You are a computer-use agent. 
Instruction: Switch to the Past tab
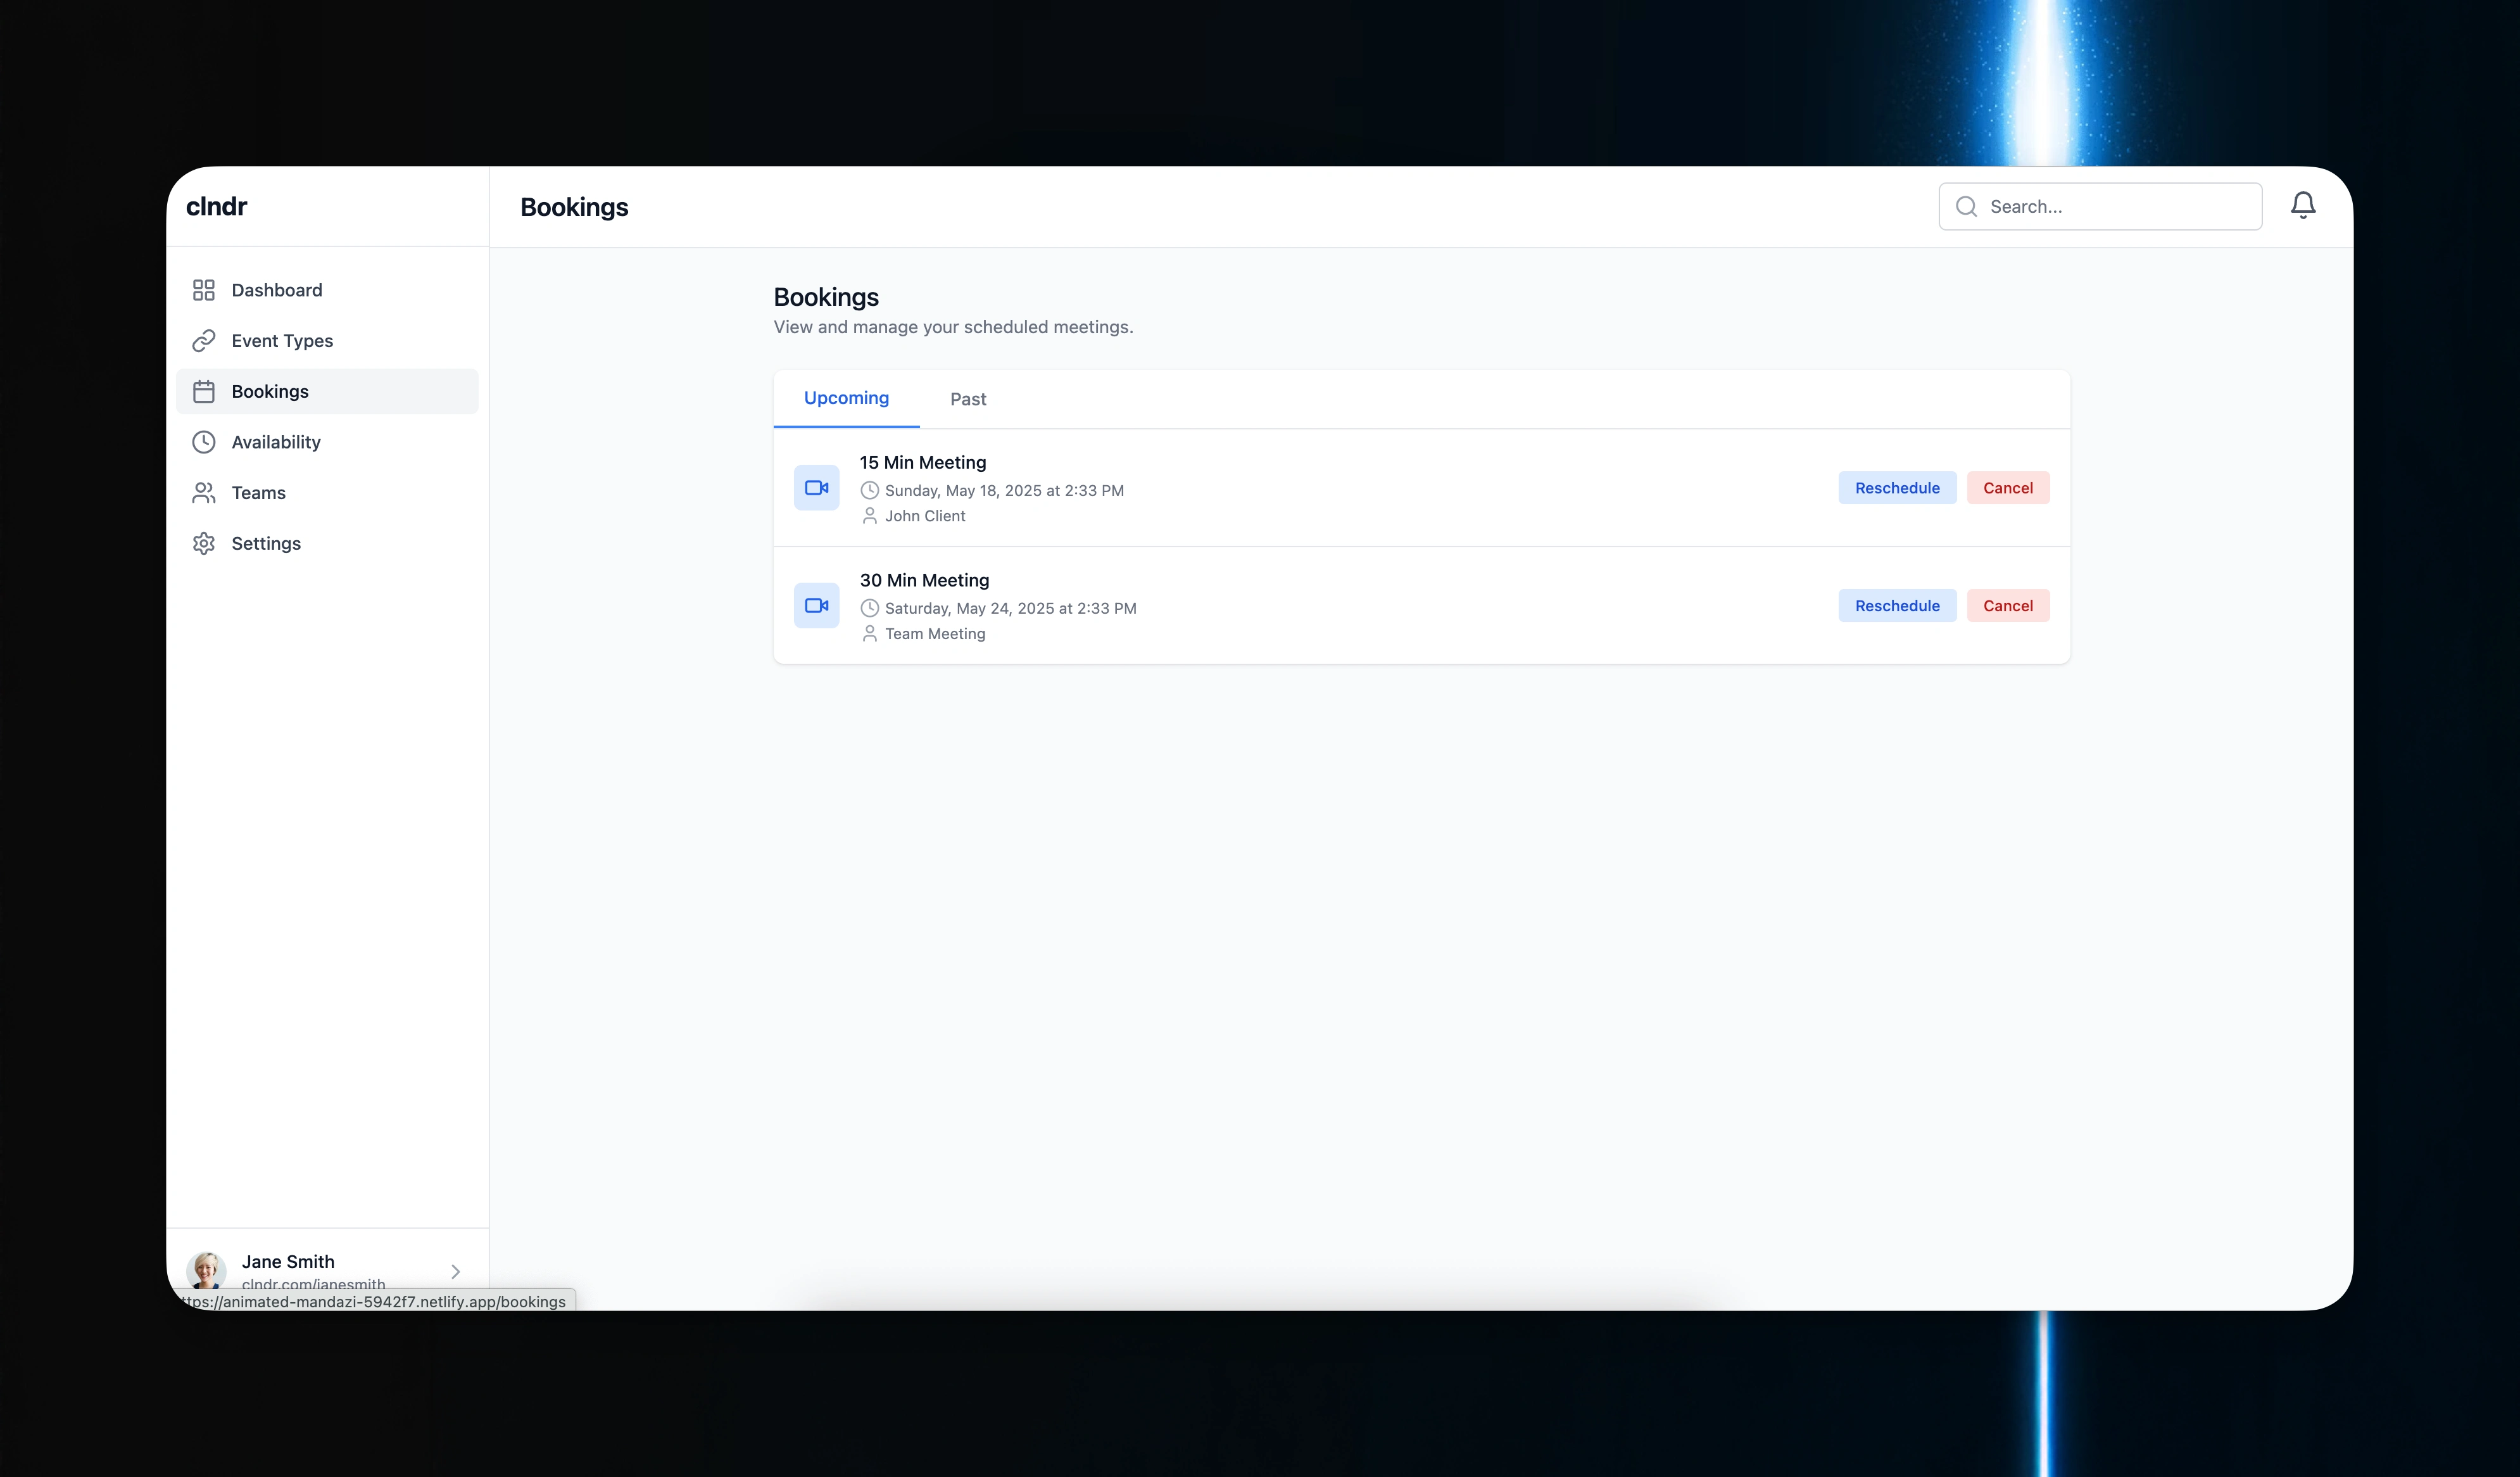point(968,399)
